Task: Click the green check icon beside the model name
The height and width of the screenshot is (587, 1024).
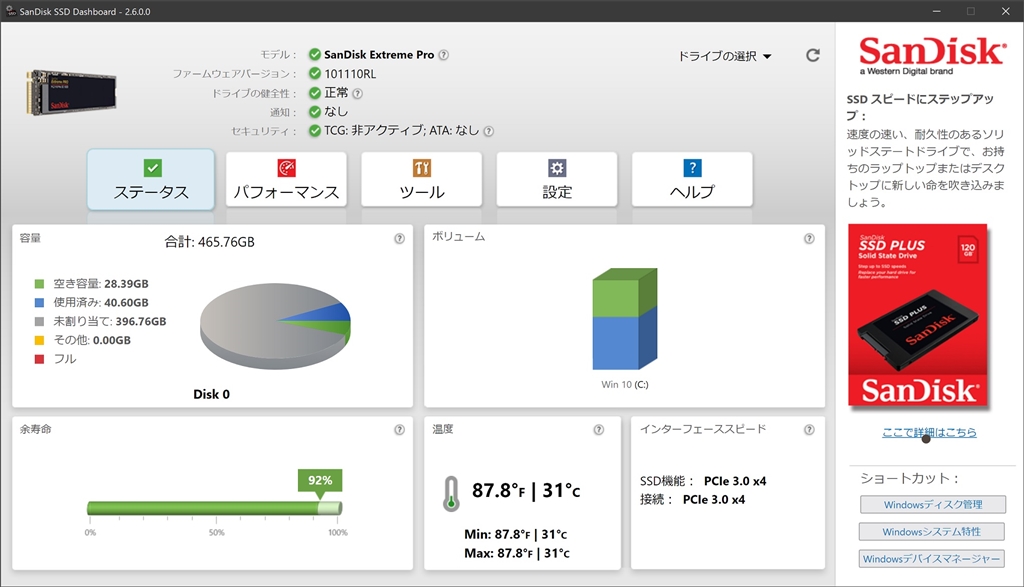Action: (x=315, y=54)
